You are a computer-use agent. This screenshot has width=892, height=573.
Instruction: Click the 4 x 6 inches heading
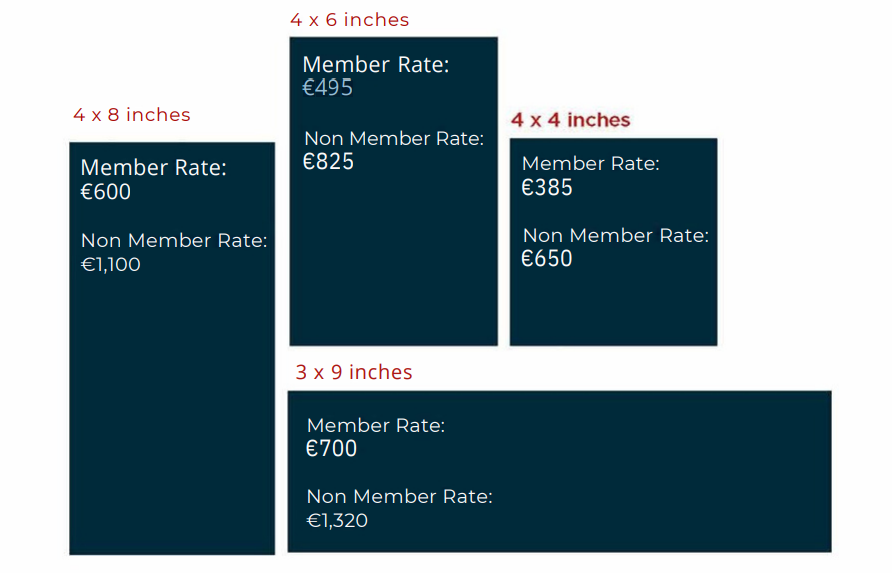click(x=350, y=20)
